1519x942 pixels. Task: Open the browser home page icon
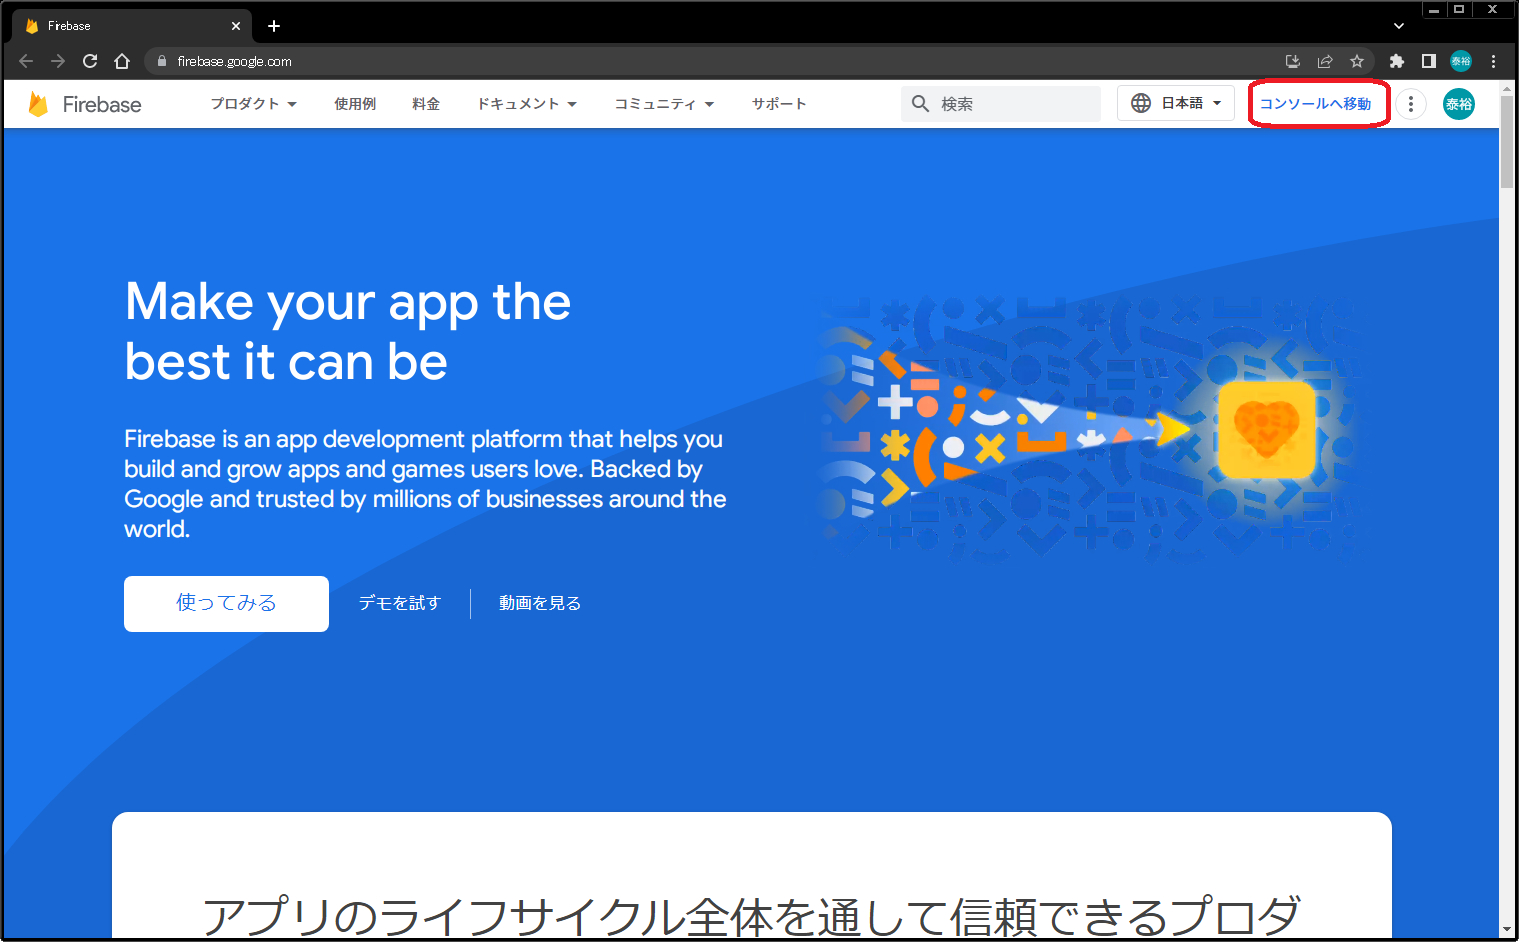[x=122, y=61]
